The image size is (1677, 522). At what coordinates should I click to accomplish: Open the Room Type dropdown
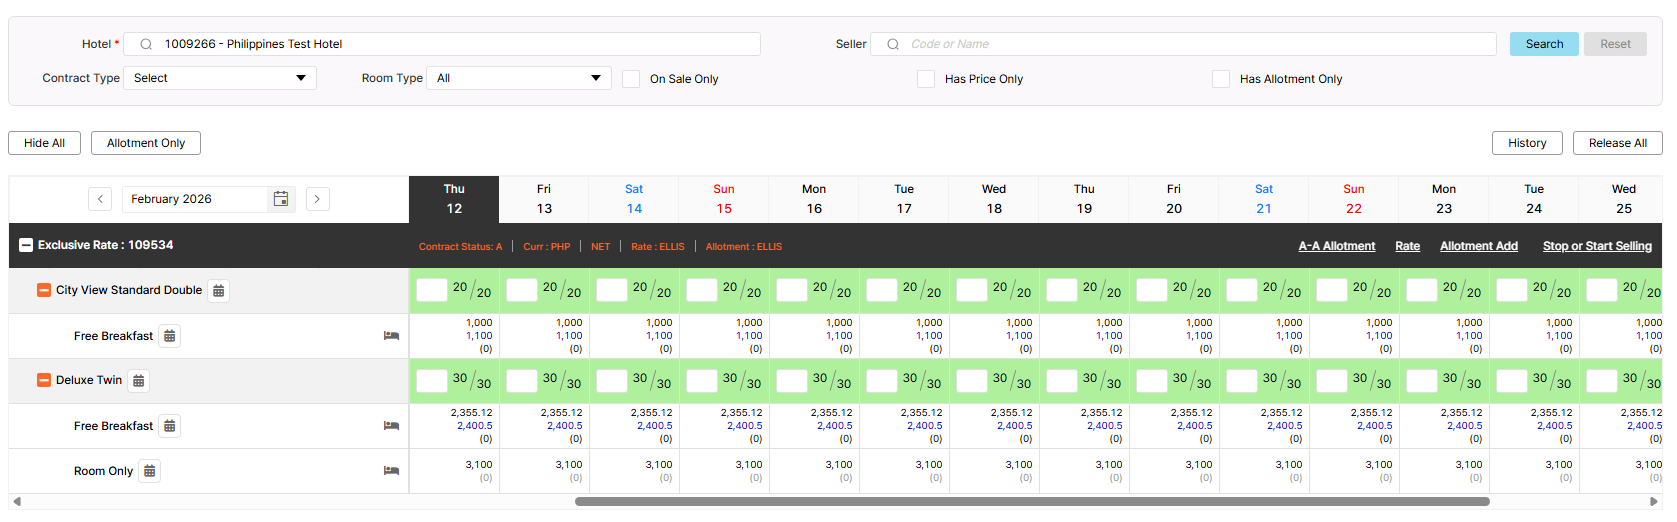click(x=518, y=78)
